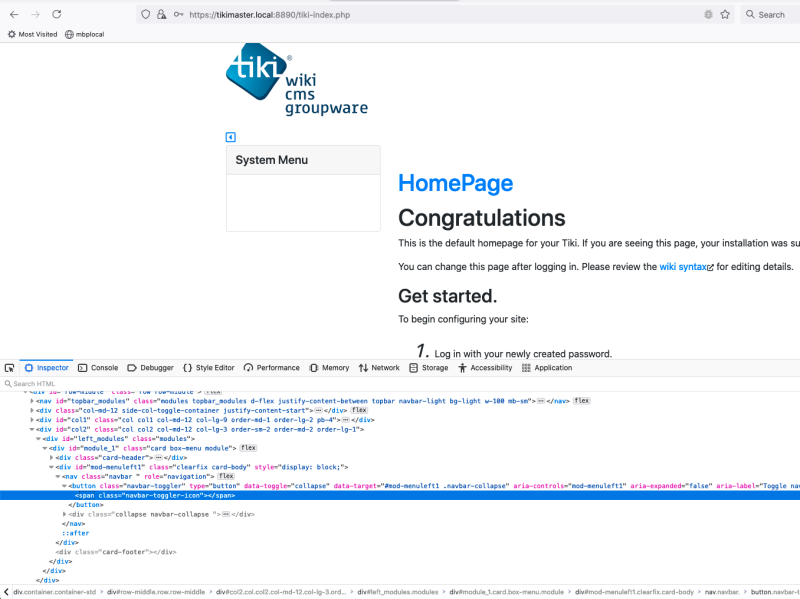Open the Storage tab
Viewport: 800px width, 599px height.
click(x=429, y=368)
